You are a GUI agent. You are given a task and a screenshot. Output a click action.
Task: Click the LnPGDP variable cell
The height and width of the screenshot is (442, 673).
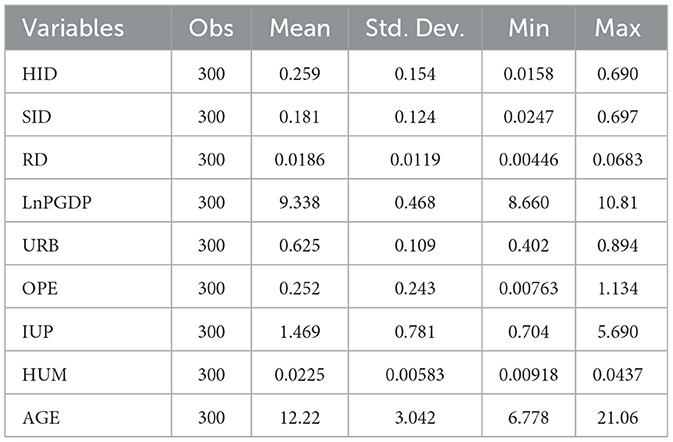coord(50,200)
